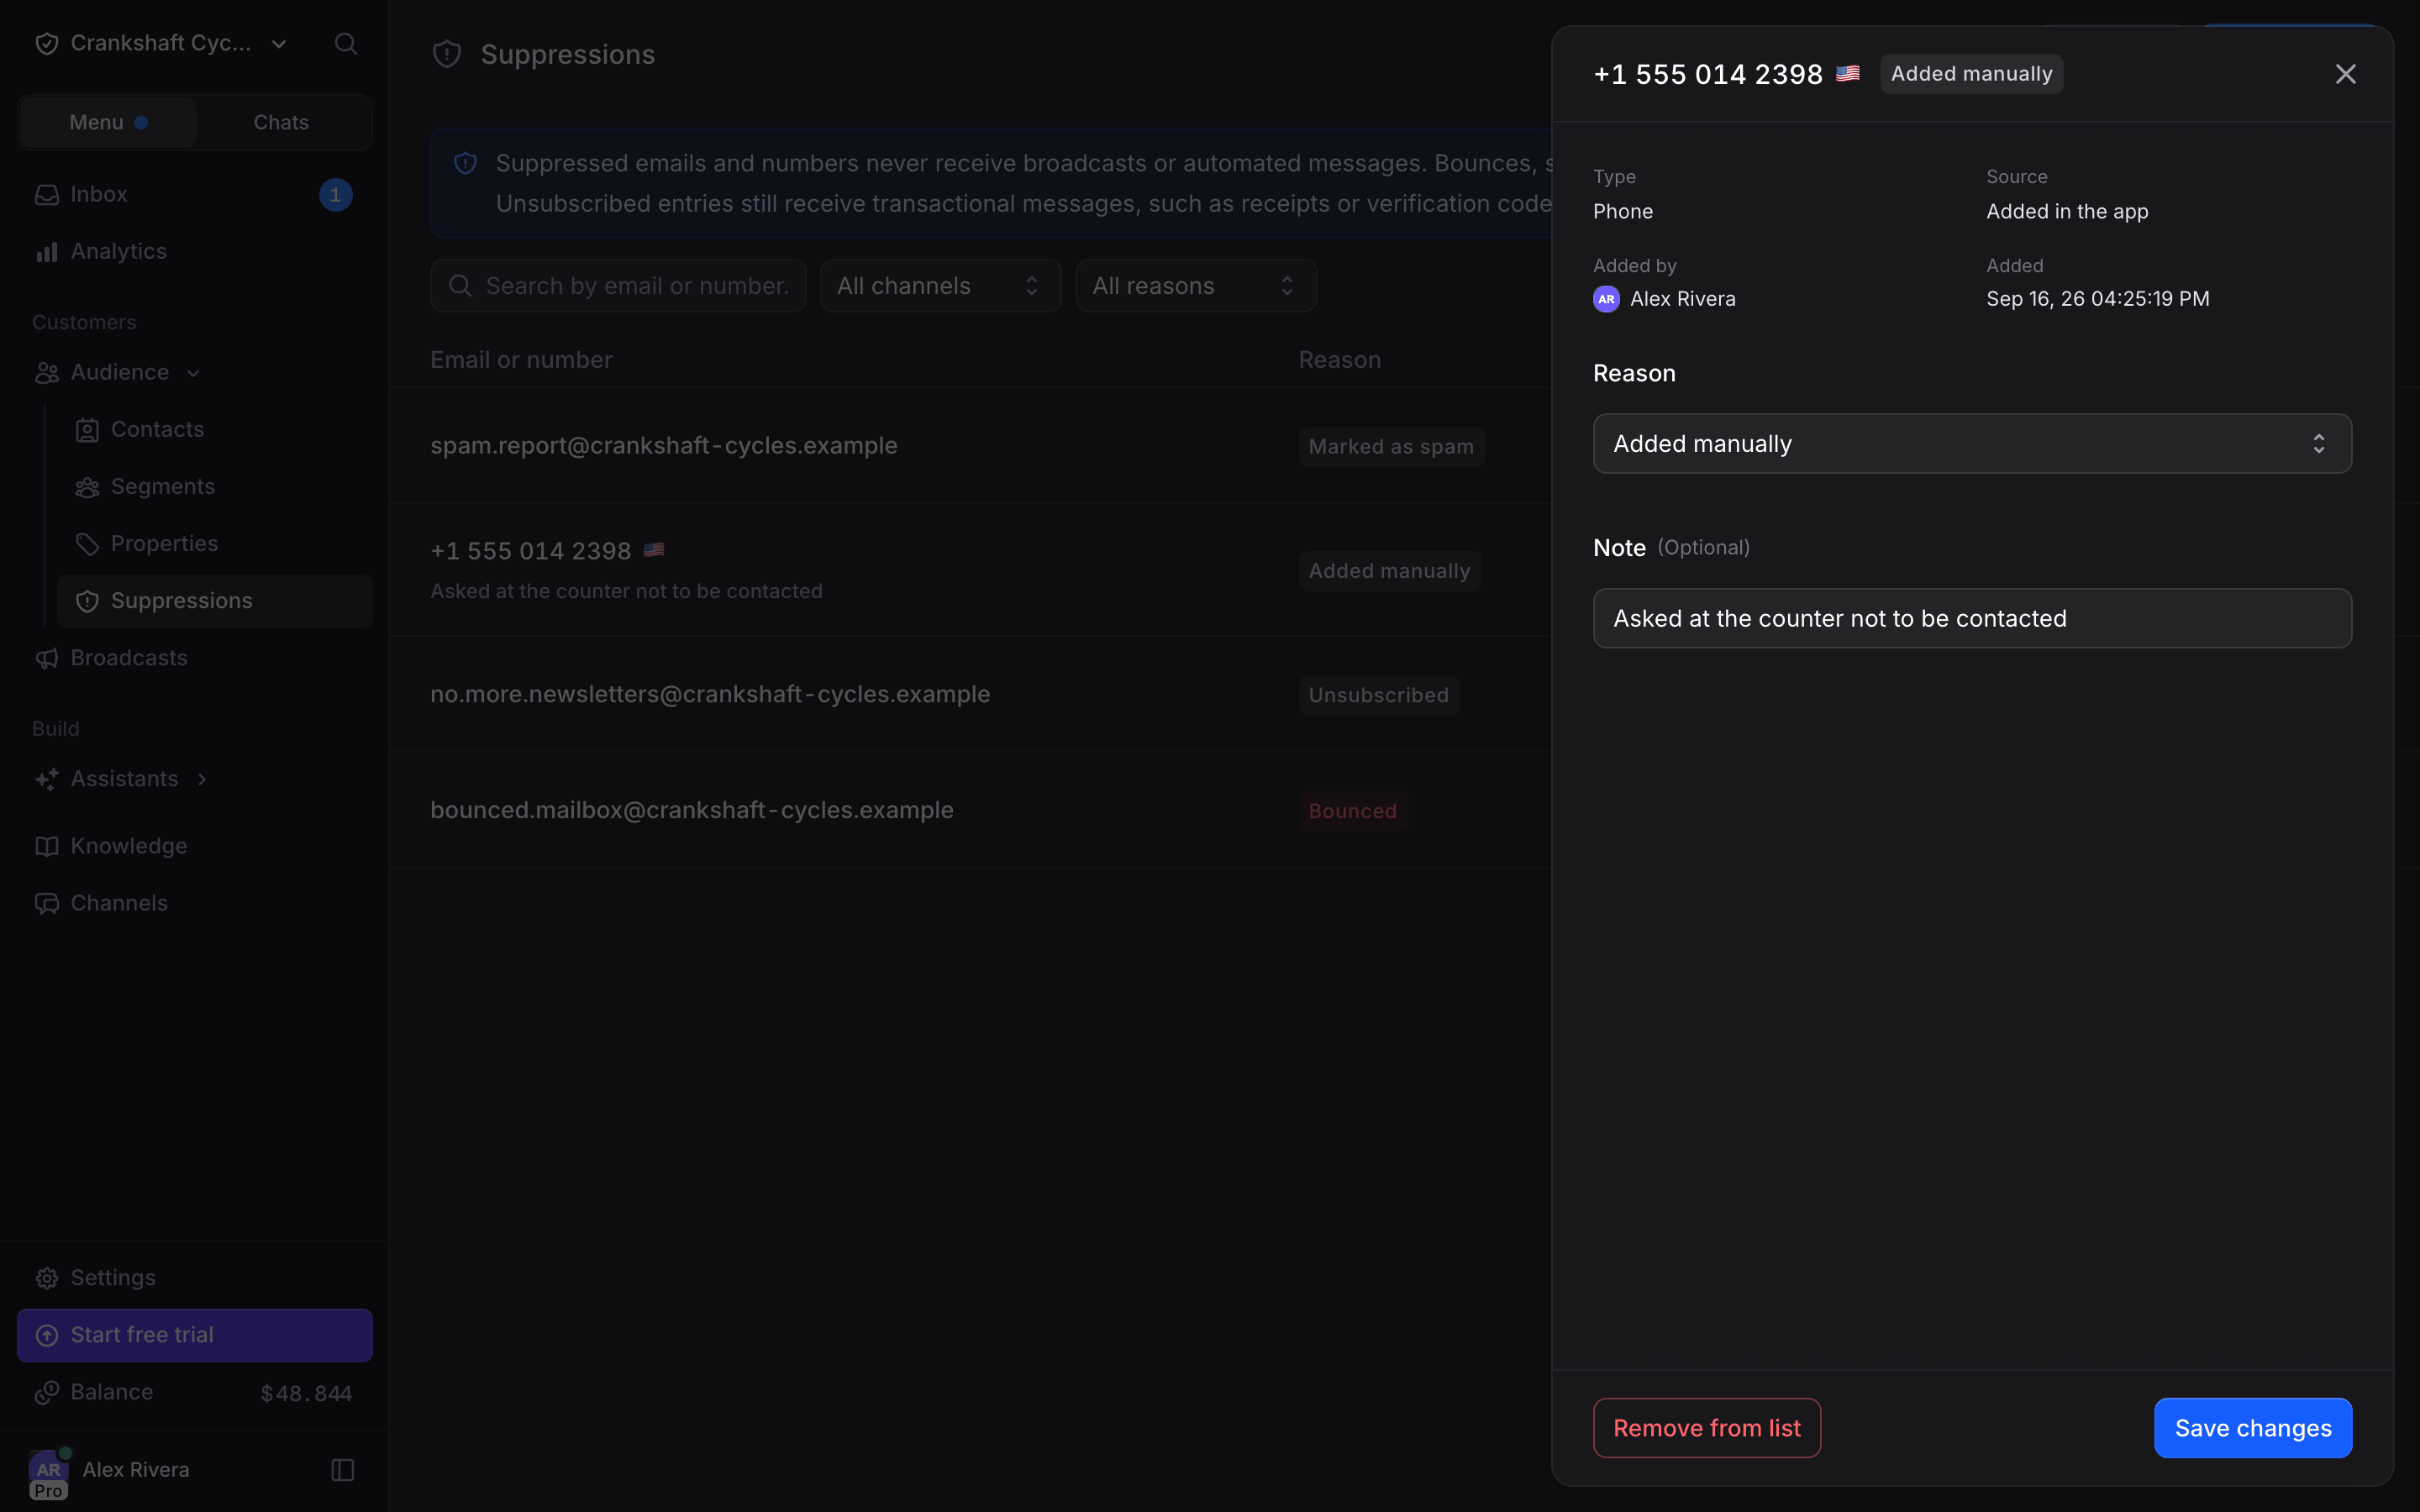Click the Marked as spam badge

coord(1391,447)
